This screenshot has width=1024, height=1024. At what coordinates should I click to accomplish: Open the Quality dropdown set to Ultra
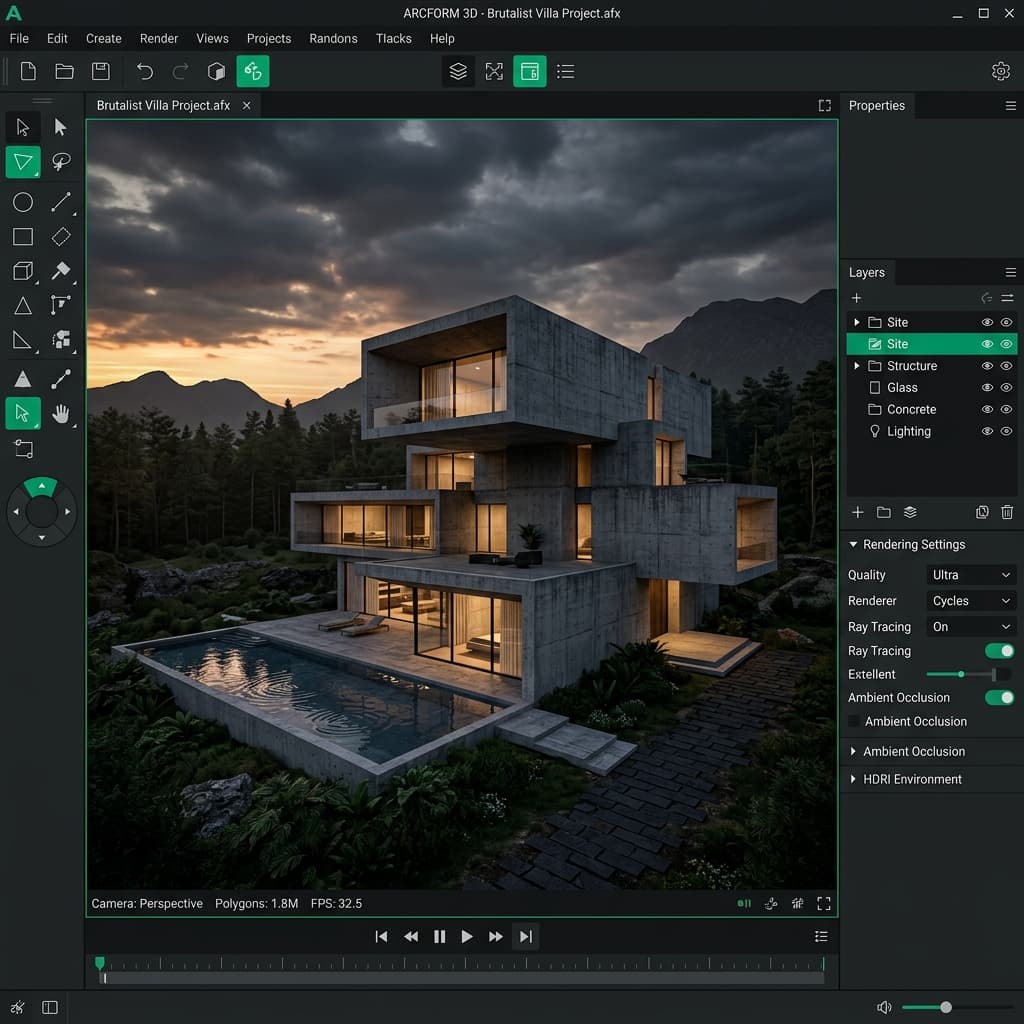click(969, 574)
